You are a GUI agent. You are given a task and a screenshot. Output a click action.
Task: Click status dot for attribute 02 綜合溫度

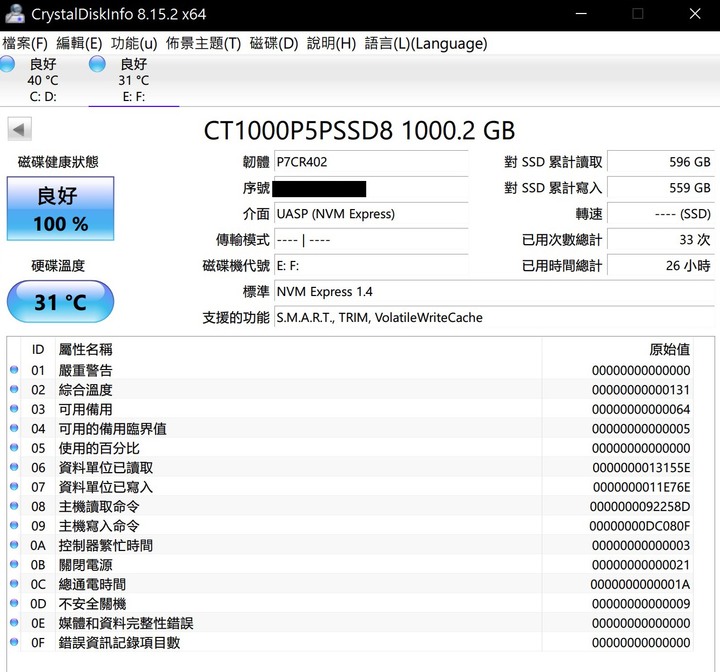tap(14, 389)
